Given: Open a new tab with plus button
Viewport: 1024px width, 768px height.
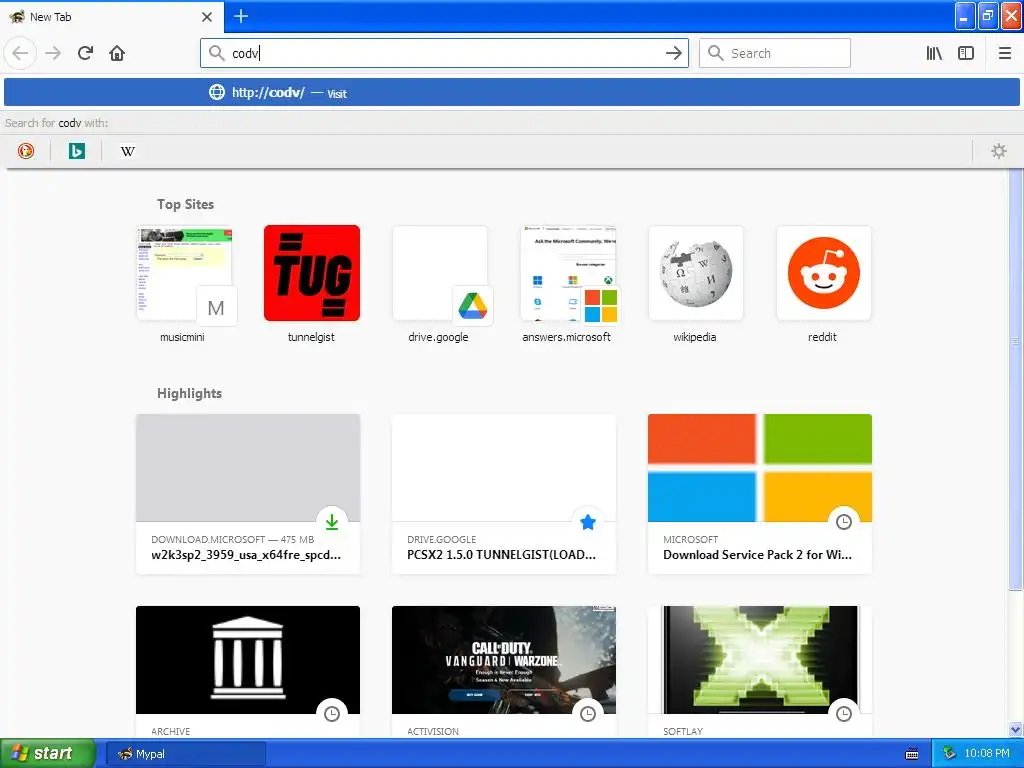Looking at the screenshot, I should click(241, 16).
